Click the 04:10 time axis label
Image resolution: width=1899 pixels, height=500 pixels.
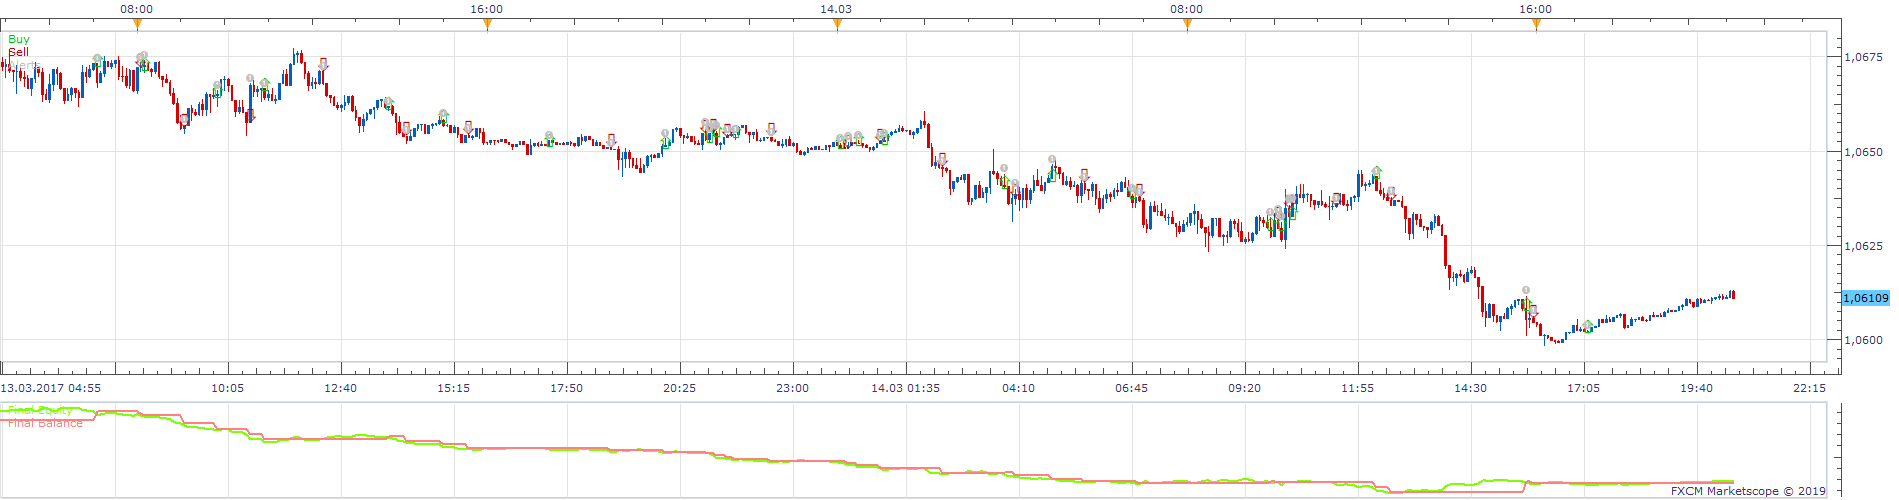(1019, 388)
